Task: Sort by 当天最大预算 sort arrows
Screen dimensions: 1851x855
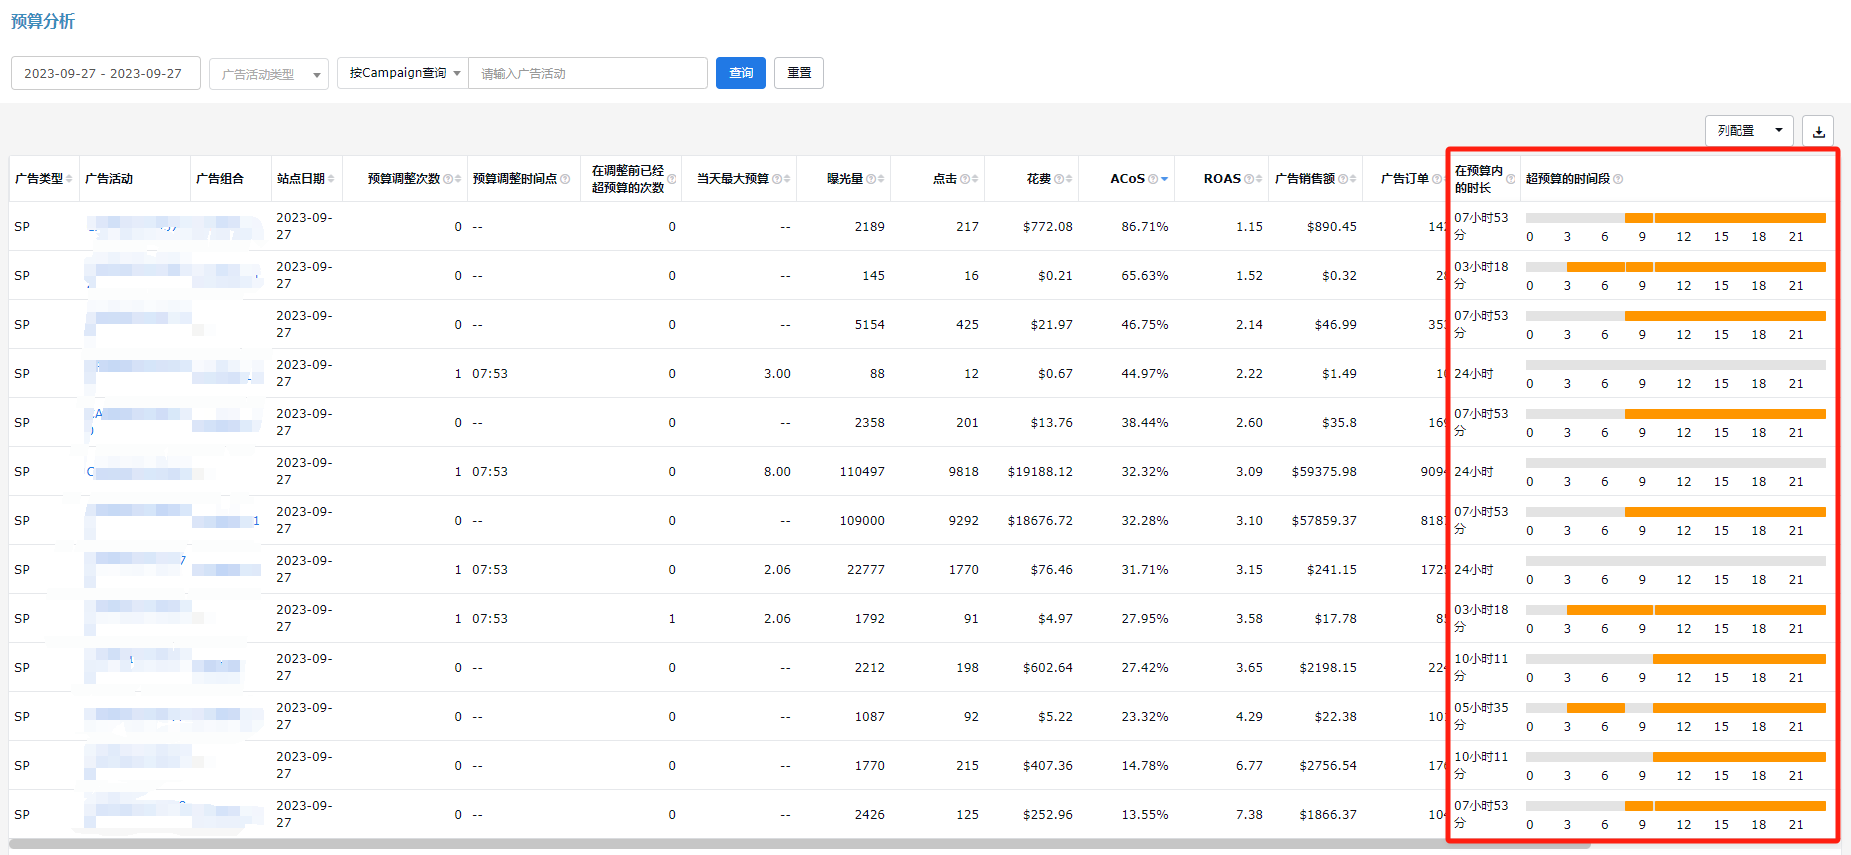Action: pyautogui.click(x=787, y=179)
